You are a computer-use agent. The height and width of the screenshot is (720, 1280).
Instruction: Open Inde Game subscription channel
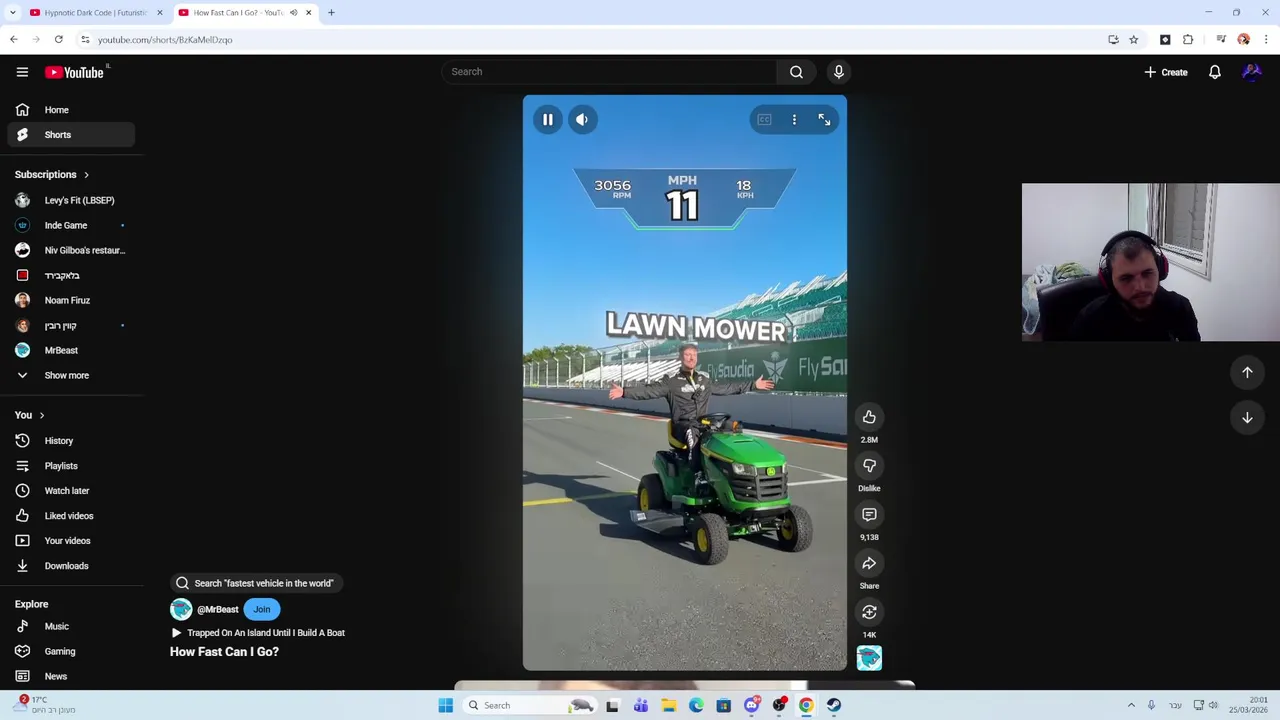coord(70,225)
